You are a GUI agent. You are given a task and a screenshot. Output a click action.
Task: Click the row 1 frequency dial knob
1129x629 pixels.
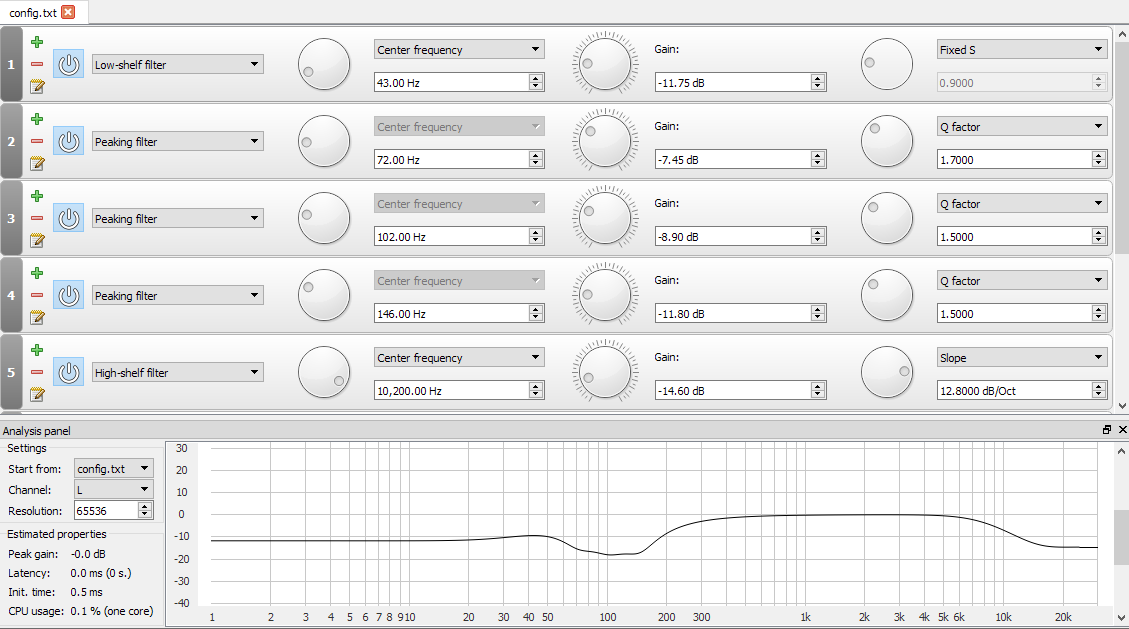coord(324,64)
